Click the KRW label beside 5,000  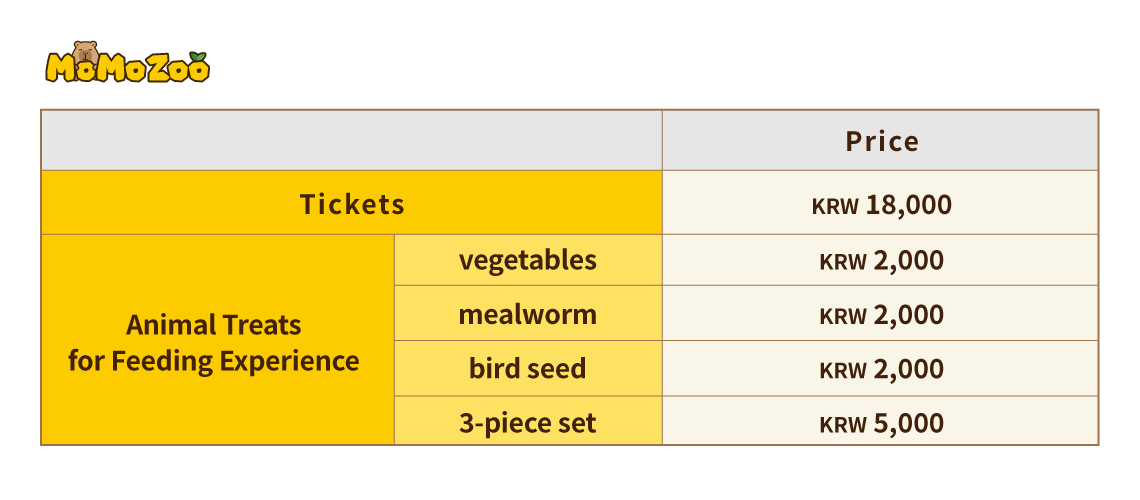(x=843, y=424)
